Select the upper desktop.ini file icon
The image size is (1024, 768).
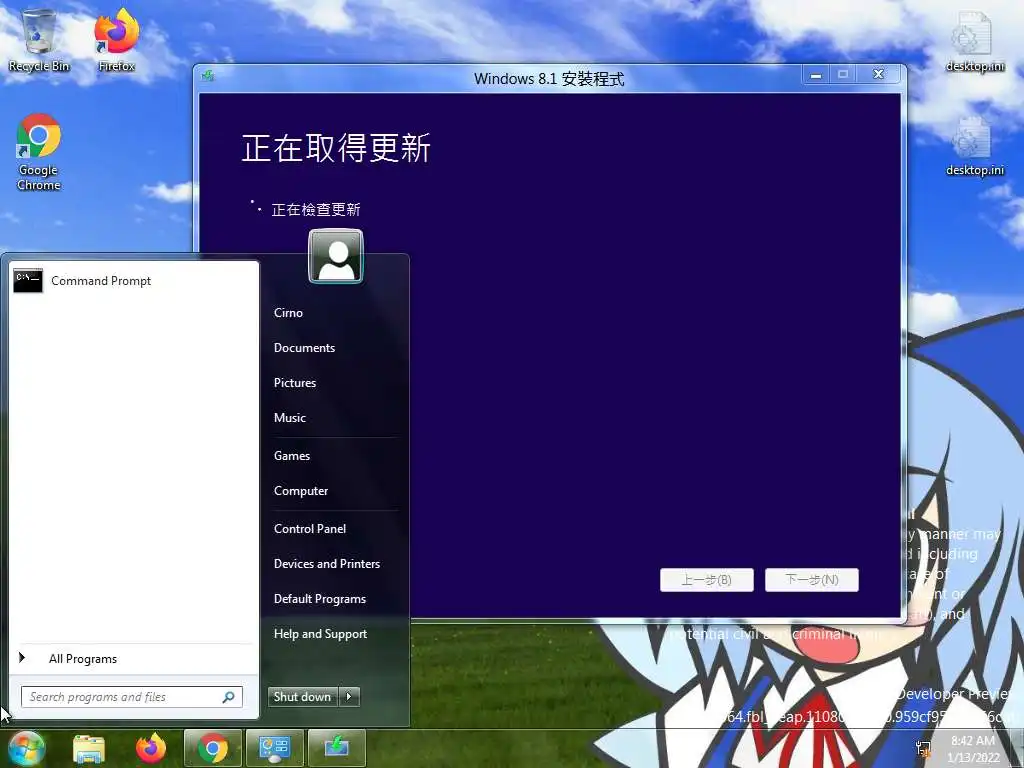click(x=974, y=40)
